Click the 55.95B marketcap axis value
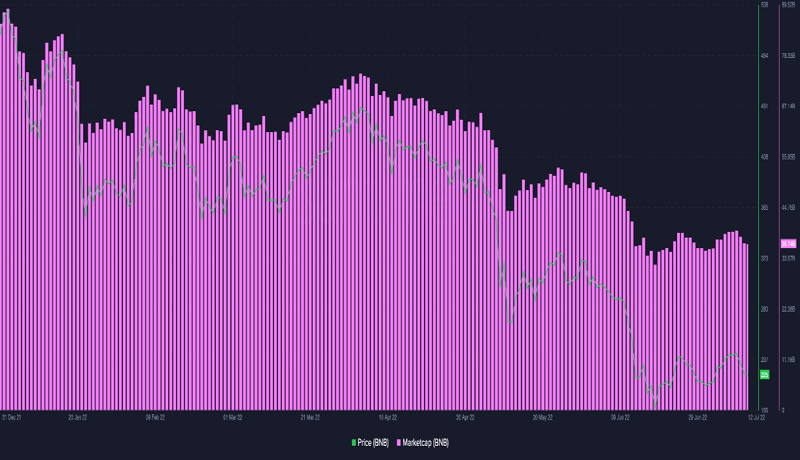This screenshot has height=460, width=800. [788, 157]
